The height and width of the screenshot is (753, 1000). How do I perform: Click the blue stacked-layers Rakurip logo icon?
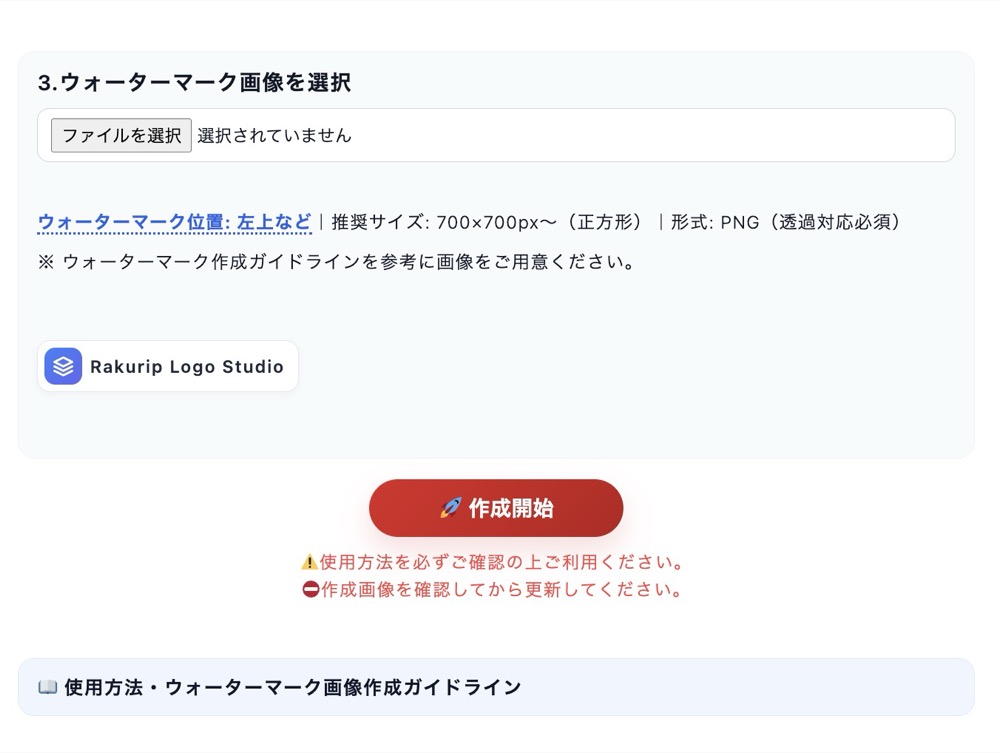tap(63, 366)
